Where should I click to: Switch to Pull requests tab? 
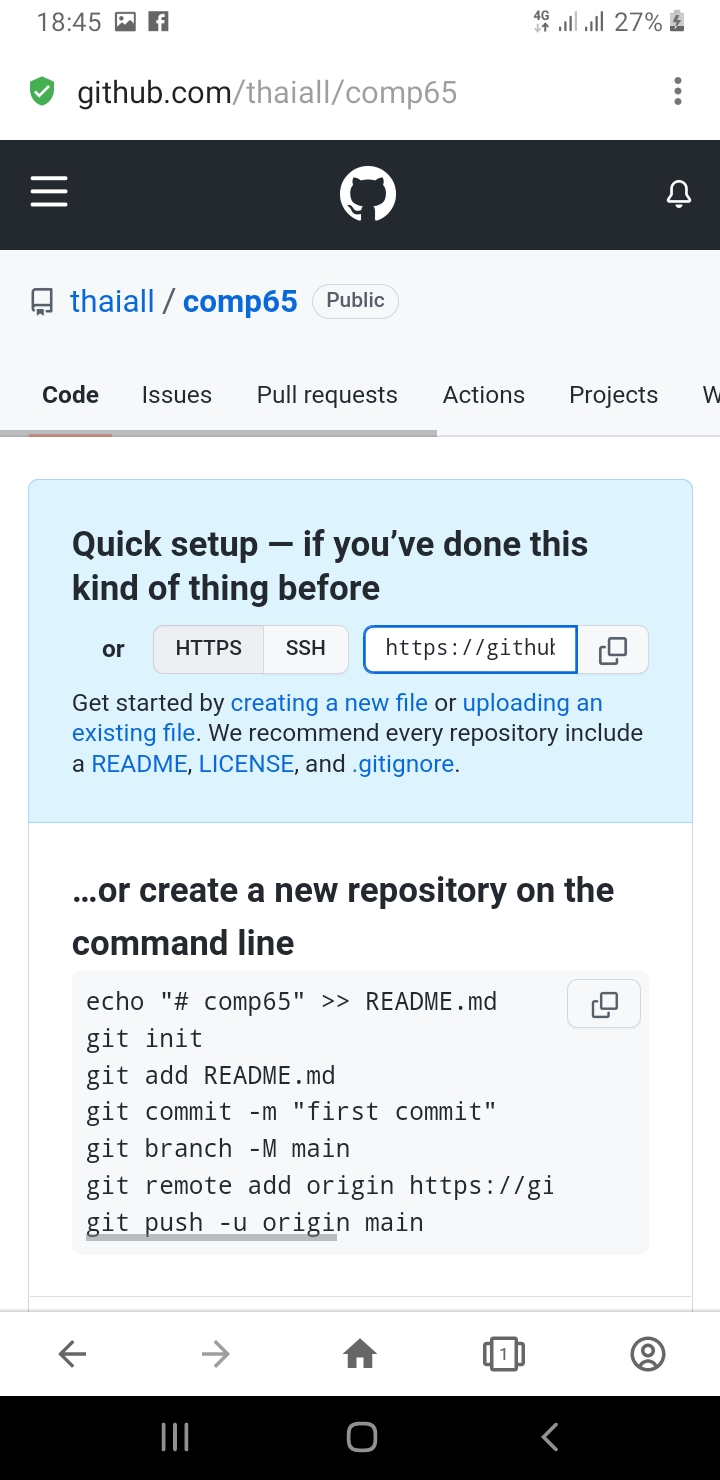[327, 395]
